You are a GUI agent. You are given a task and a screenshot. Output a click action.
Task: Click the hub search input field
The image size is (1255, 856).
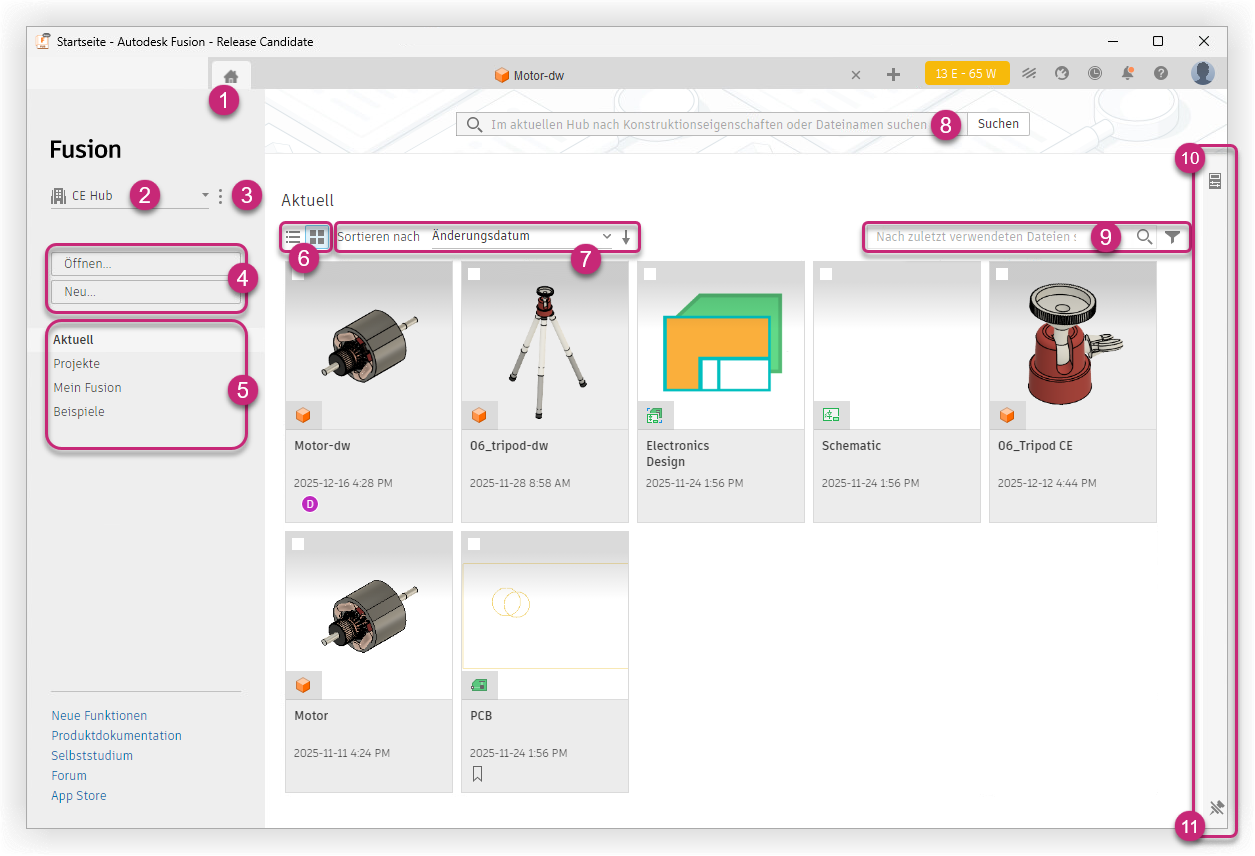711,124
